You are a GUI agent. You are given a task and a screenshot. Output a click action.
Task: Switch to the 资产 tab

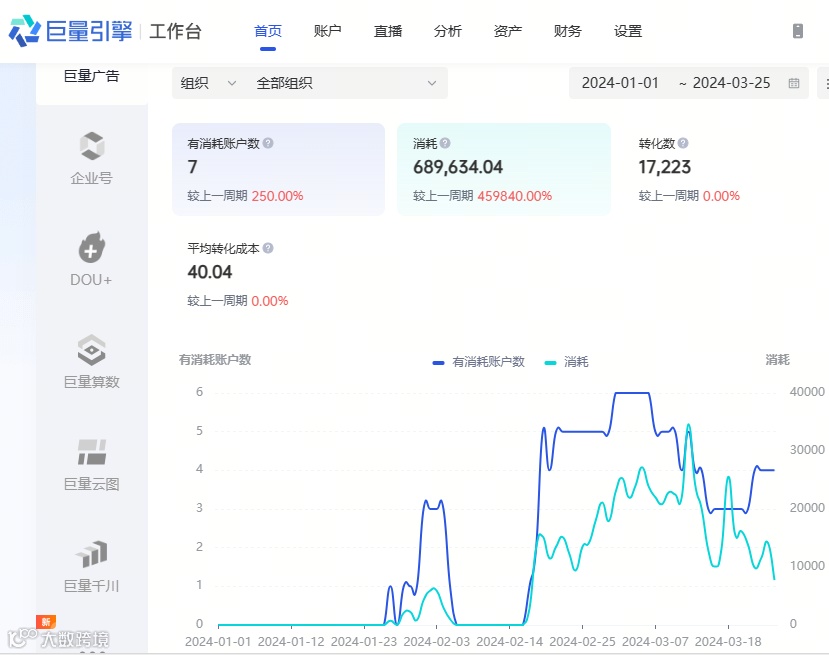tap(508, 31)
